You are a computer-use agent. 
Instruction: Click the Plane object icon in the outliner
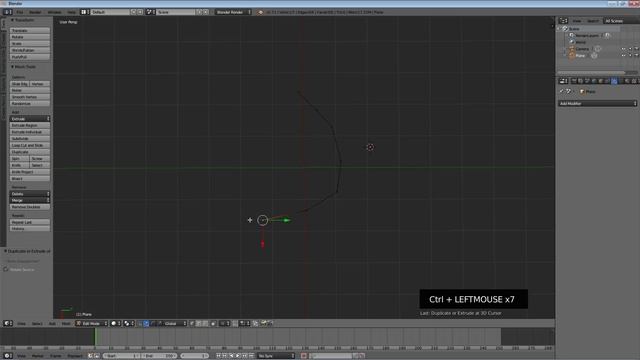(572, 56)
